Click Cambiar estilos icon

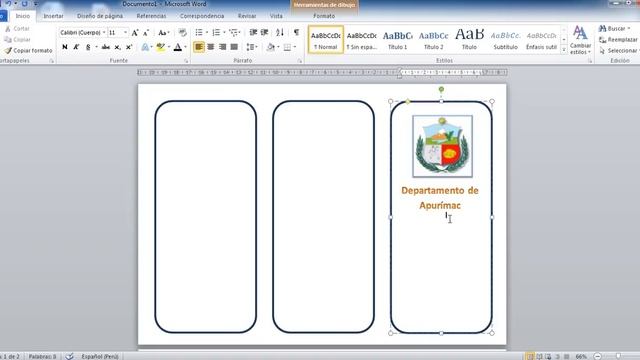(x=580, y=40)
